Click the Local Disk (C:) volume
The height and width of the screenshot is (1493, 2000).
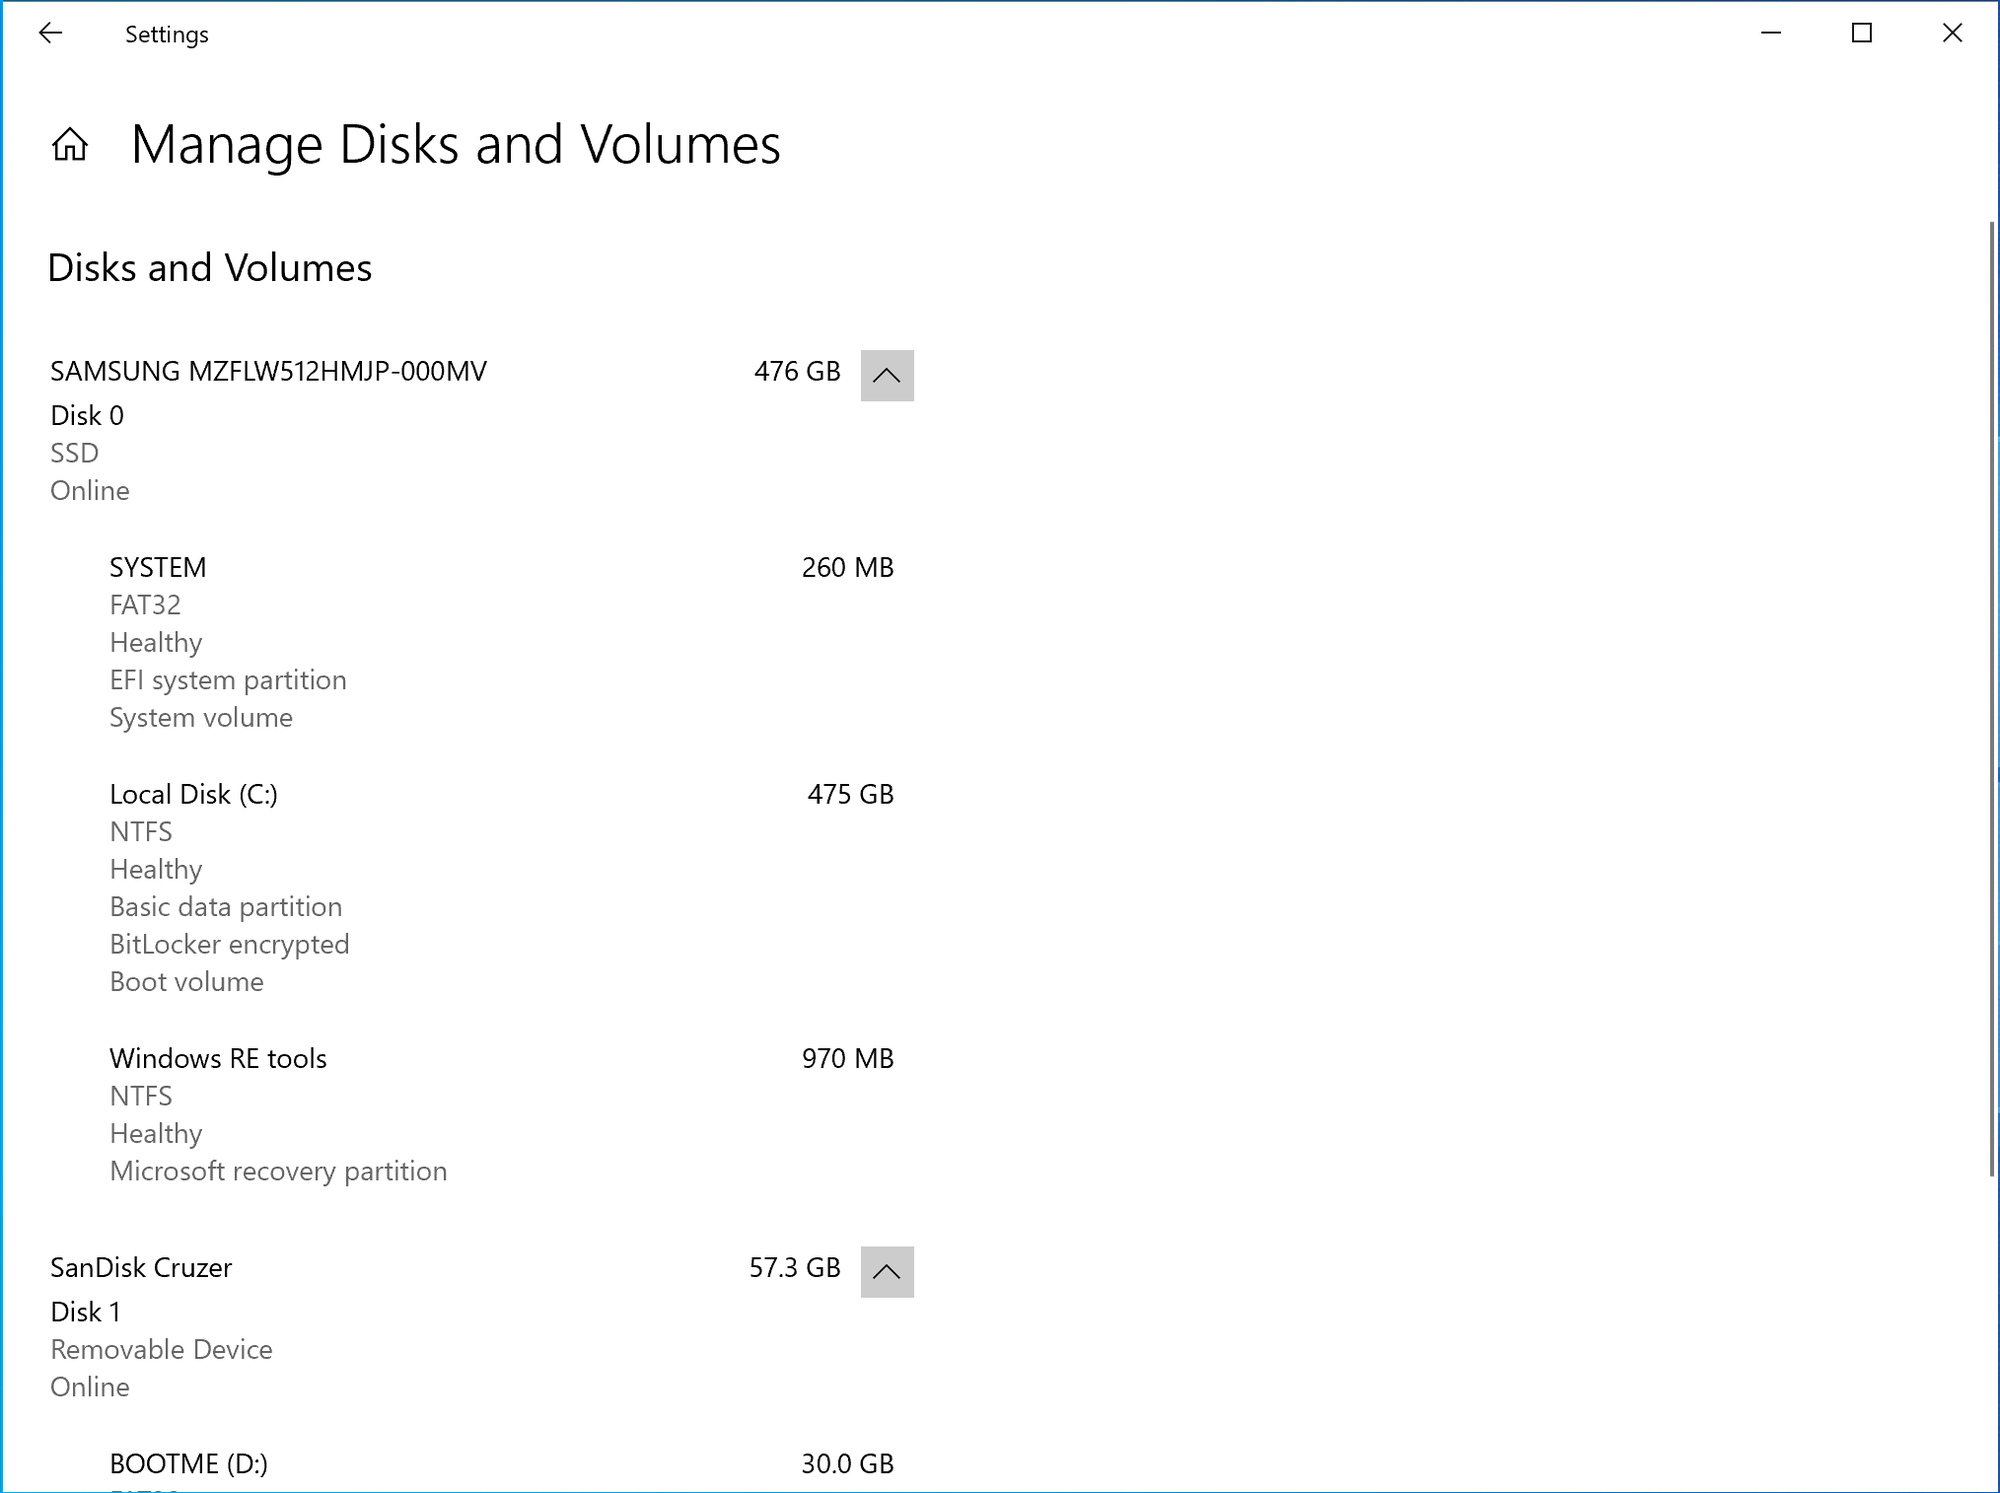pyautogui.click(x=194, y=793)
